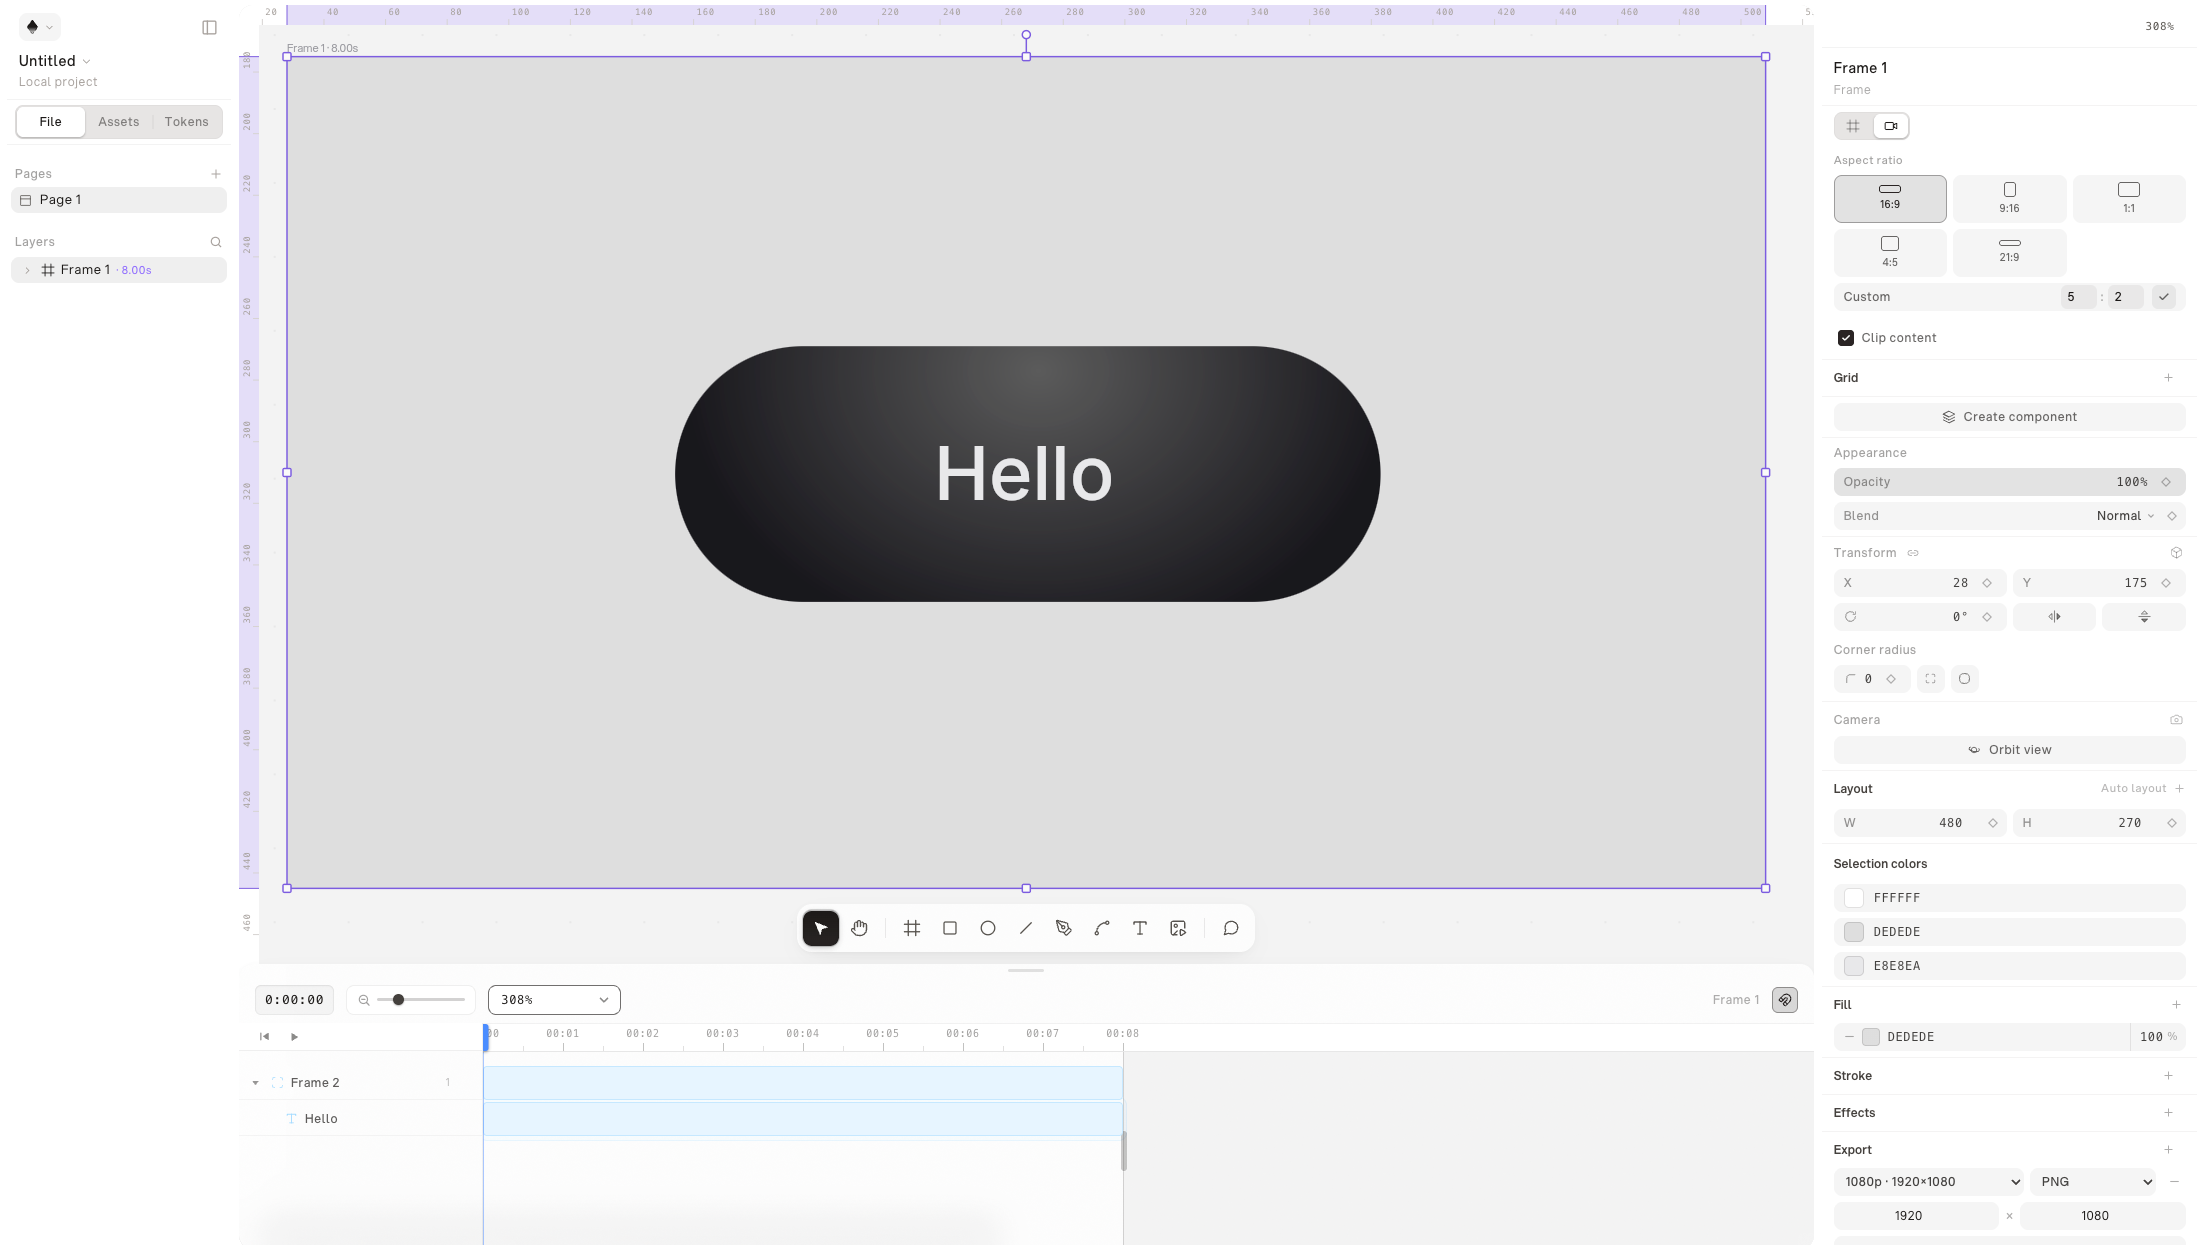Add a Grid with plus icon
Image resolution: width=2197 pixels, height=1245 pixels.
2168,378
